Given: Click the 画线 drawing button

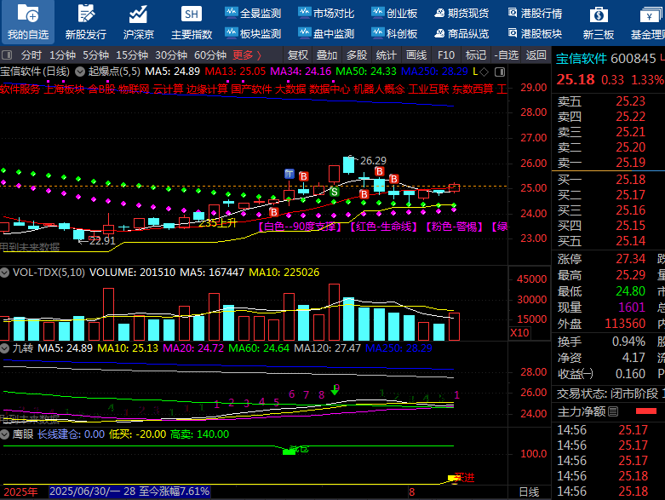Looking at the screenshot, I should [416, 55].
